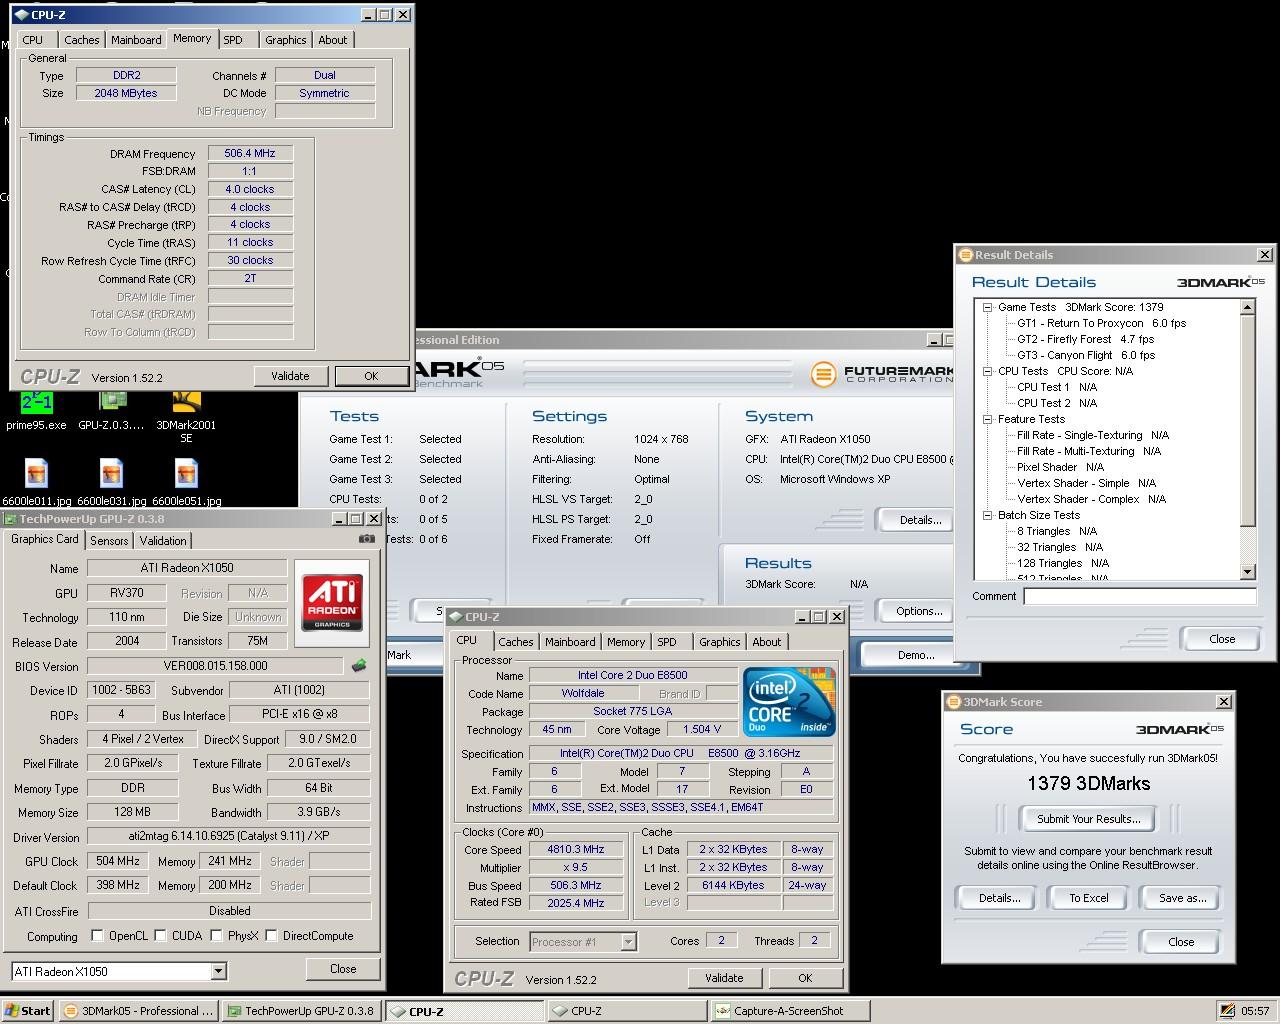Screen dimensions: 1280x1024
Task: Click the ATI Radeon logo in GPU-Z
Action: (x=332, y=603)
